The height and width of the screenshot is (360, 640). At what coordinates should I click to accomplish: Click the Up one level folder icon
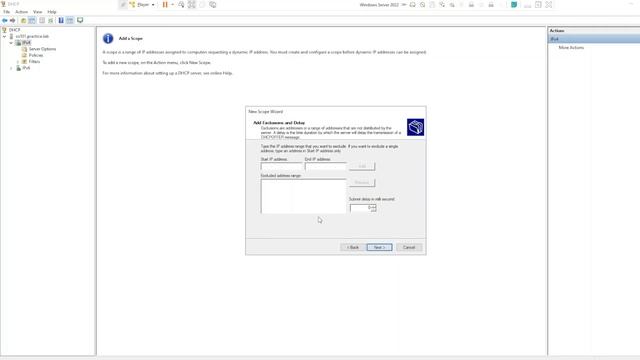(x=23, y=20)
